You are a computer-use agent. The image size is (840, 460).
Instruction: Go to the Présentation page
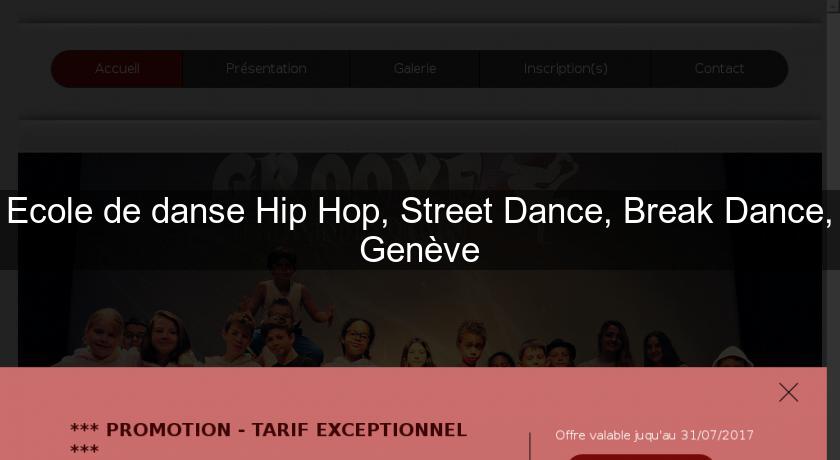[x=266, y=69]
